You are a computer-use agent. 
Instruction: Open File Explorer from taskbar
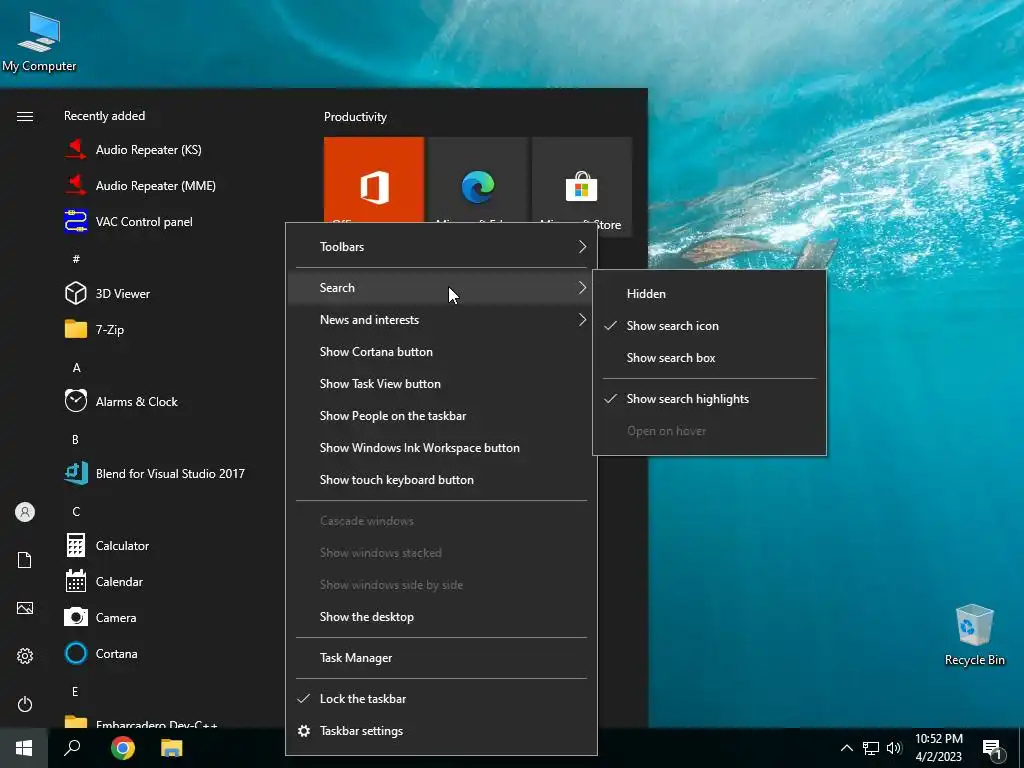click(172, 748)
